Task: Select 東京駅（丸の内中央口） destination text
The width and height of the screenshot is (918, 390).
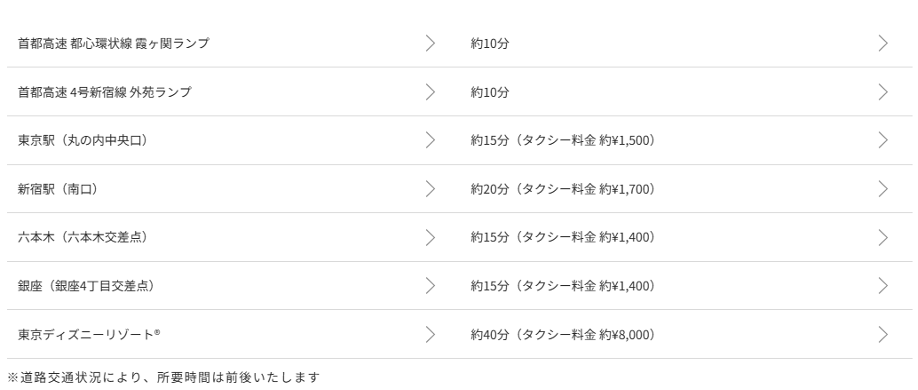Action: [x=83, y=140]
